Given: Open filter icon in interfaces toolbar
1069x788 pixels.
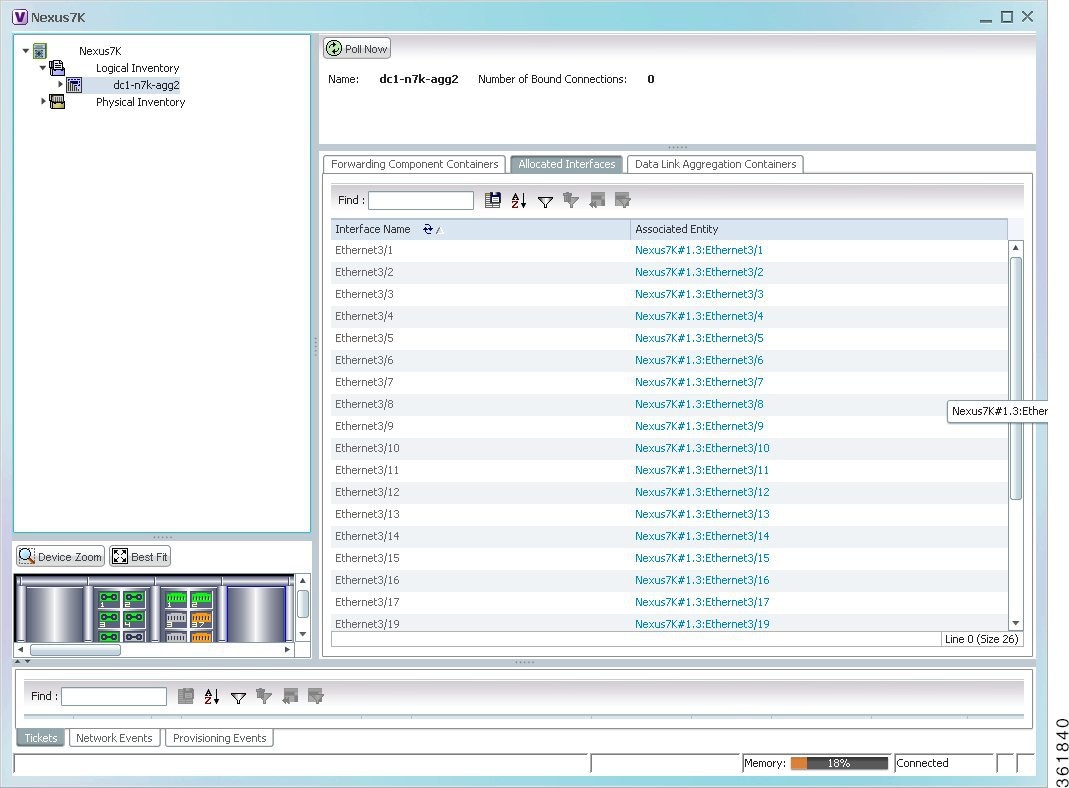Looking at the screenshot, I should tap(545, 201).
